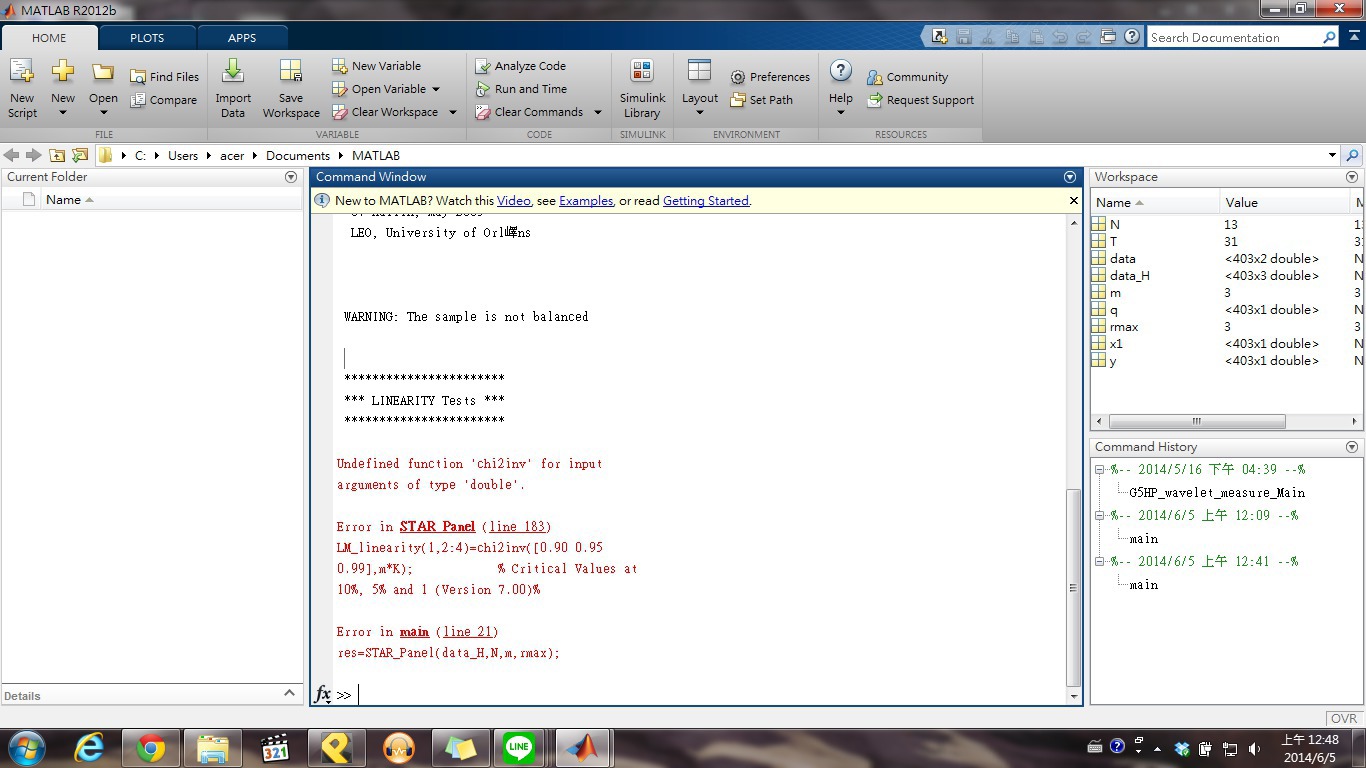Viewport: 1366px width, 768px height.
Task: Open the STAR_Panel error link
Action: pyautogui.click(x=438, y=527)
